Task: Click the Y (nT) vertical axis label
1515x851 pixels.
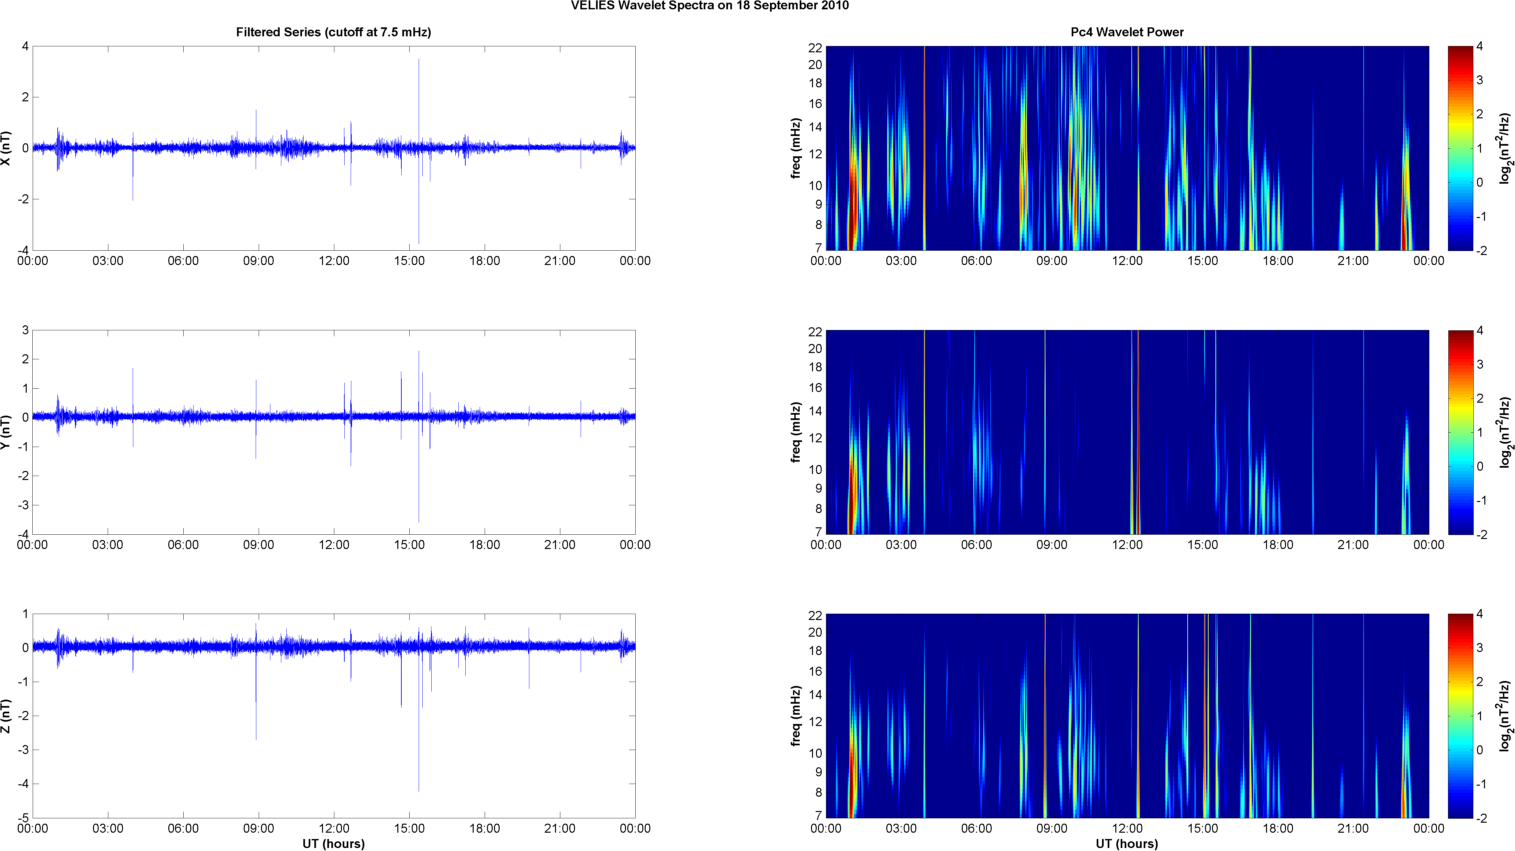Action: 7,432
